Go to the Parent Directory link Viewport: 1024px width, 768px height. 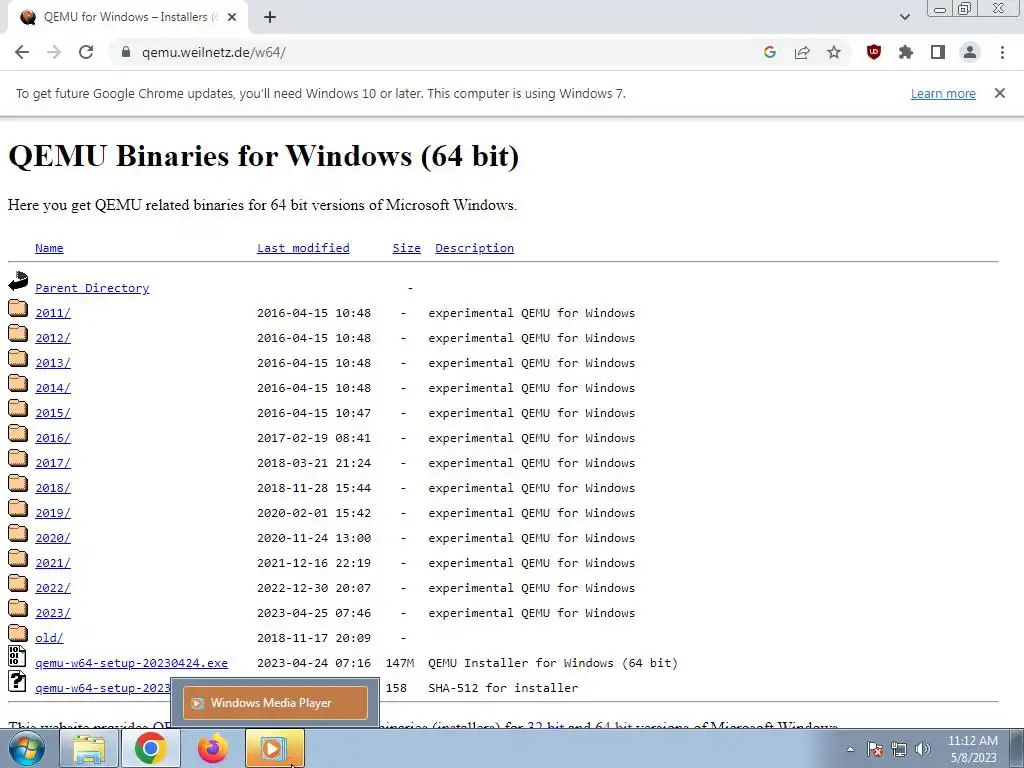pyautogui.click(x=92, y=288)
